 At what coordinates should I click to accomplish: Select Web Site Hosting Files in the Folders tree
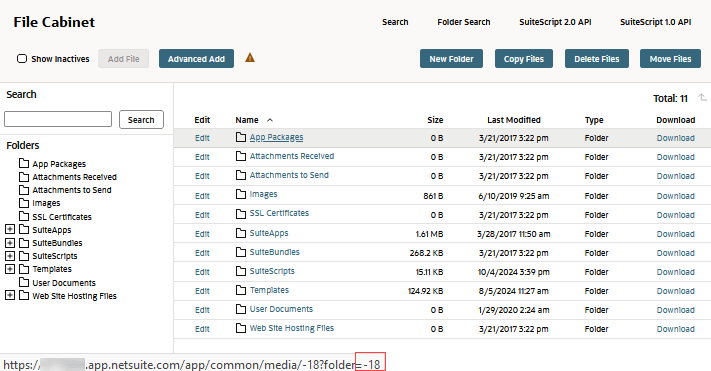point(74,296)
